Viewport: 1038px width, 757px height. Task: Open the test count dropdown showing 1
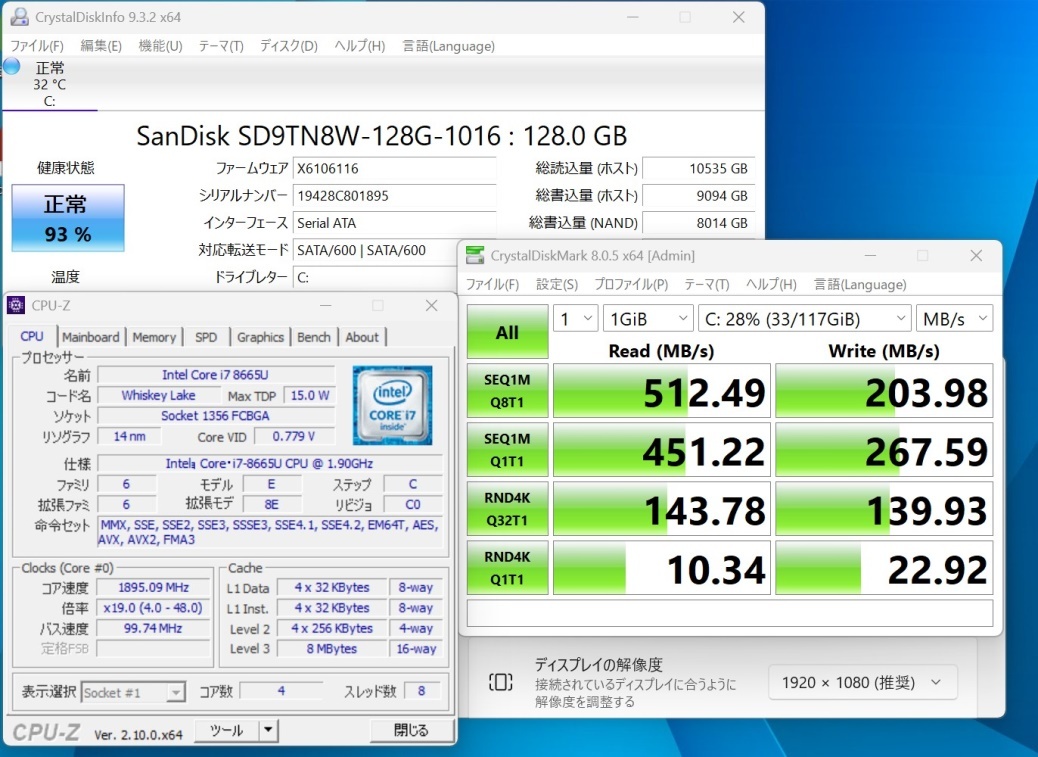[576, 319]
